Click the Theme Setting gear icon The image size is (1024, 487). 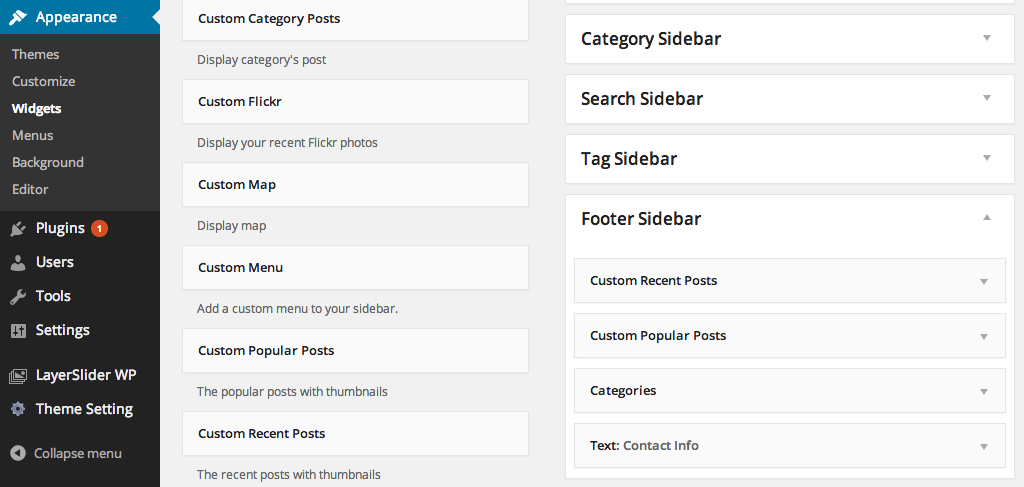[18, 409]
